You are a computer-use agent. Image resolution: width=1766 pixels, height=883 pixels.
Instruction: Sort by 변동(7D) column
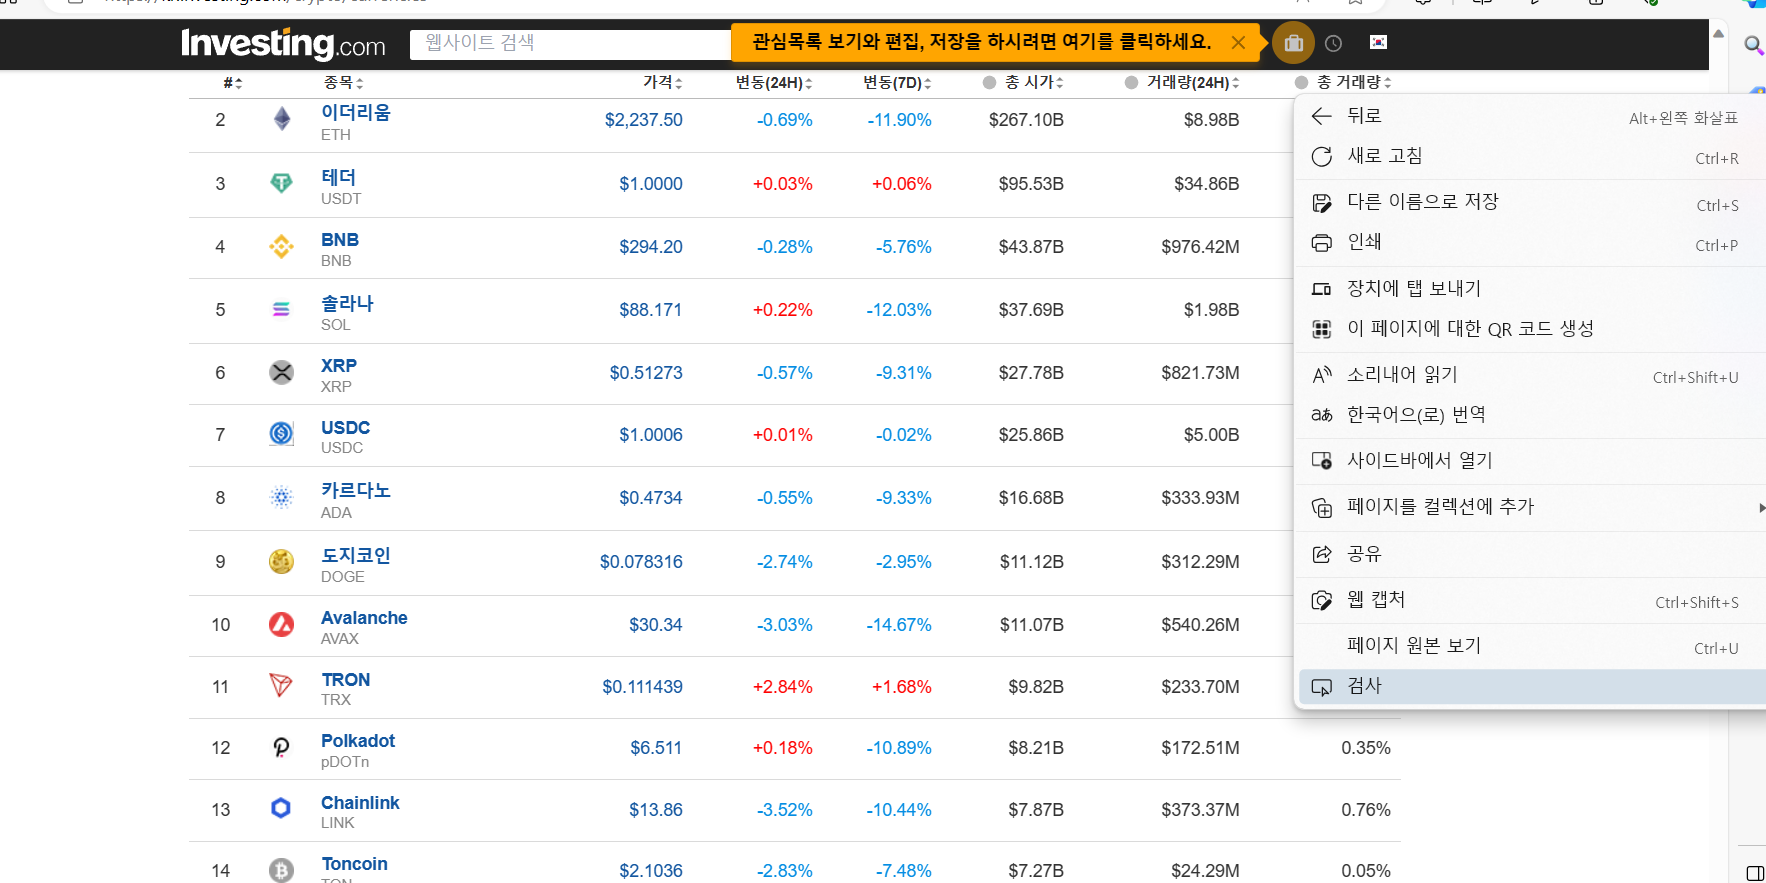pyautogui.click(x=898, y=82)
